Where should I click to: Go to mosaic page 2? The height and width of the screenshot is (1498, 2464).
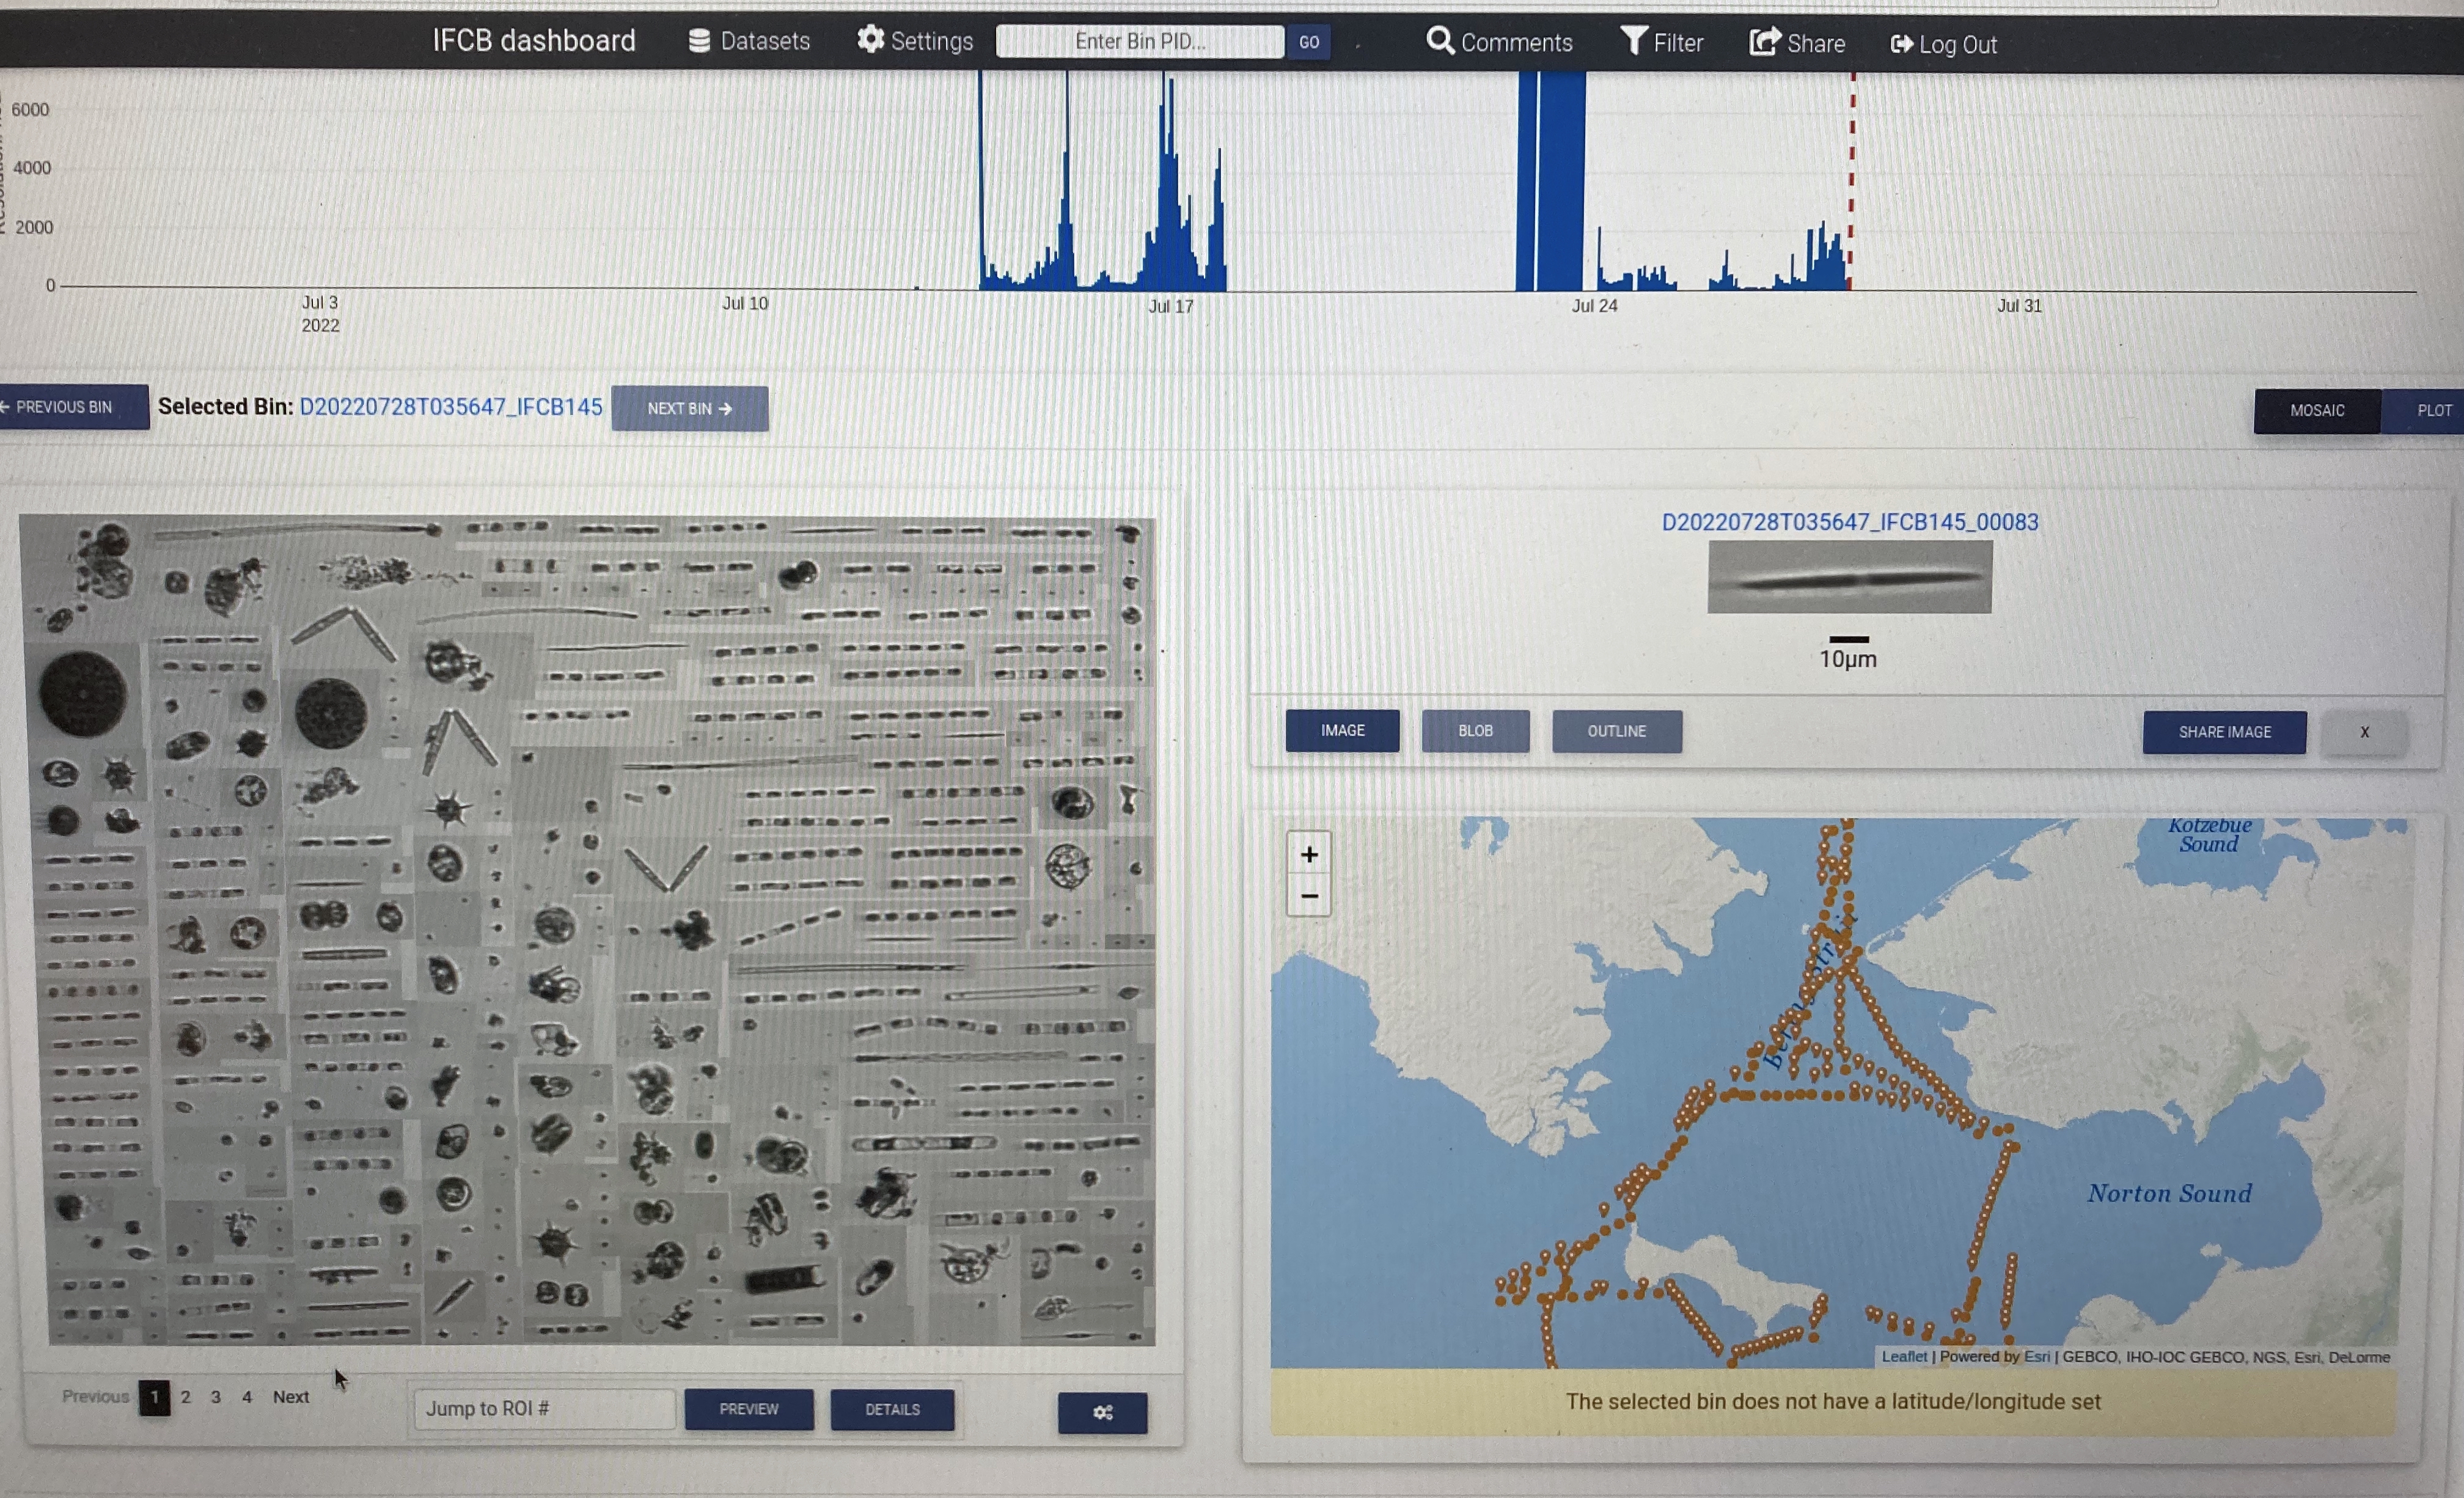pyautogui.click(x=185, y=1397)
